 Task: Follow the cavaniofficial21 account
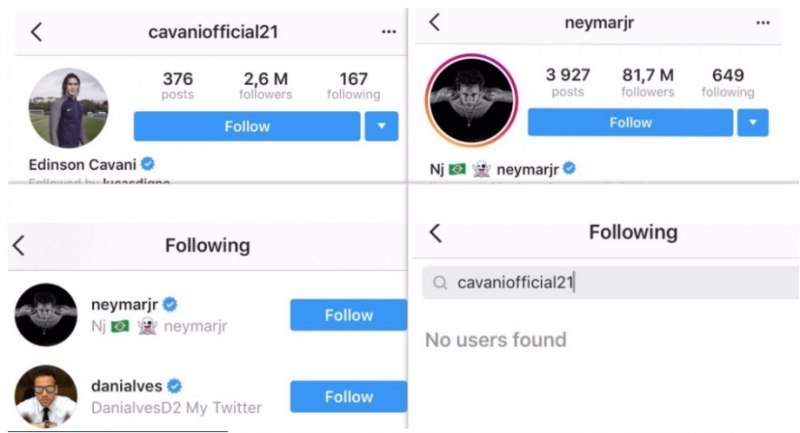[247, 127]
